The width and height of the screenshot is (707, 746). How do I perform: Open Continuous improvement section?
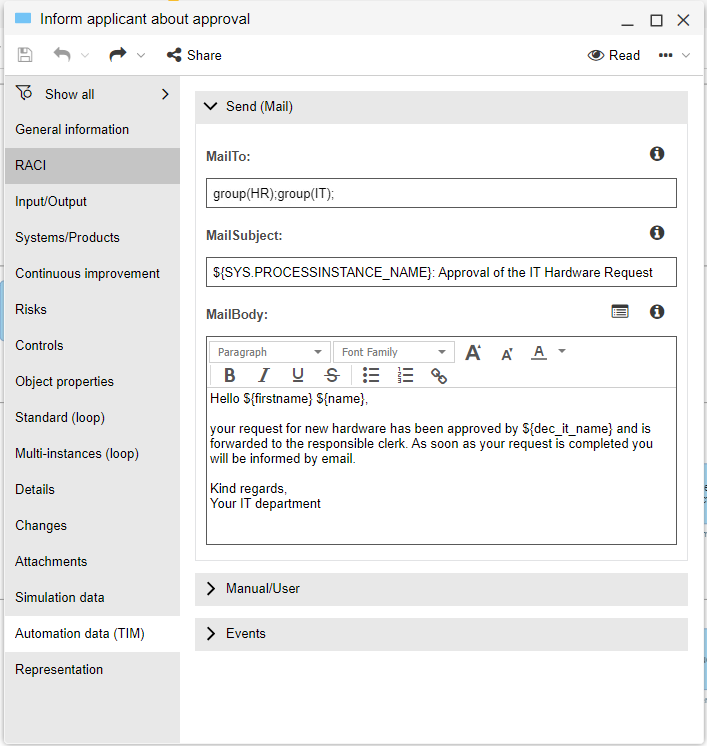(x=92, y=274)
